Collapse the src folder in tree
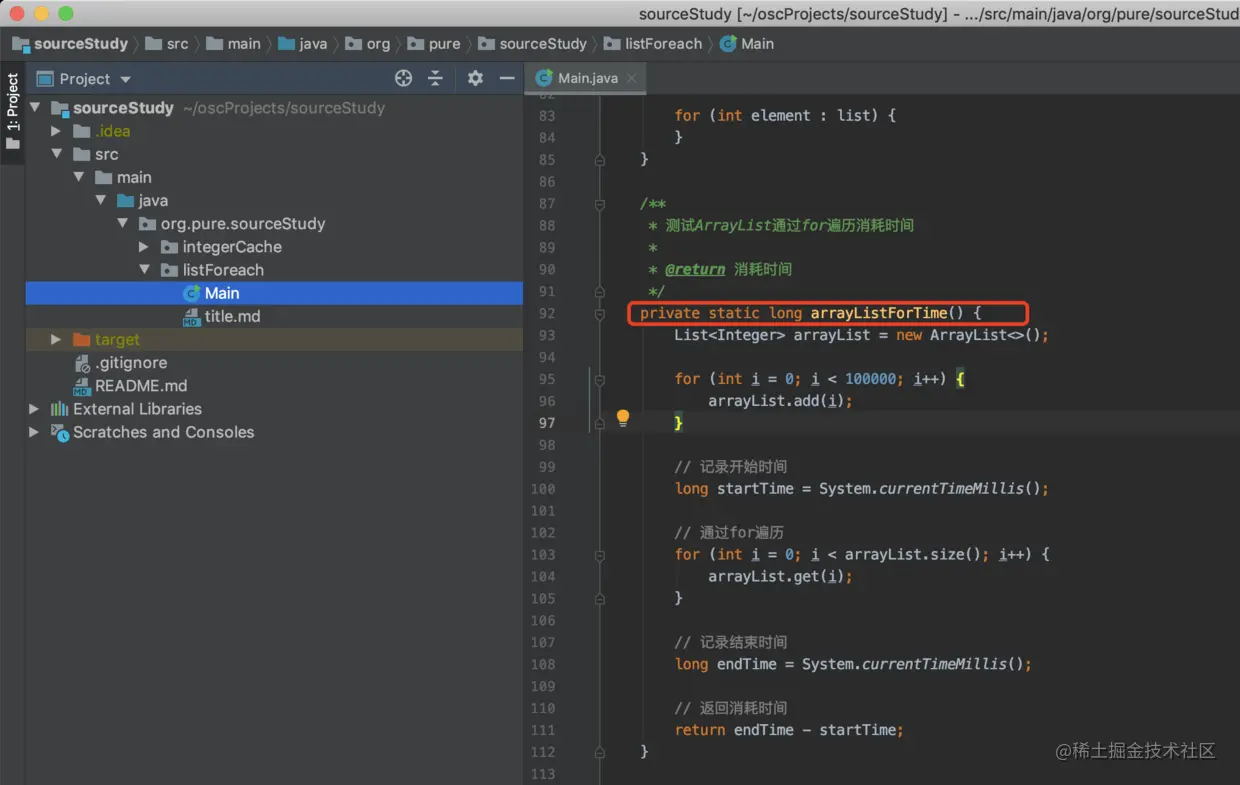The image size is (1240, 785). click(57, 154)
